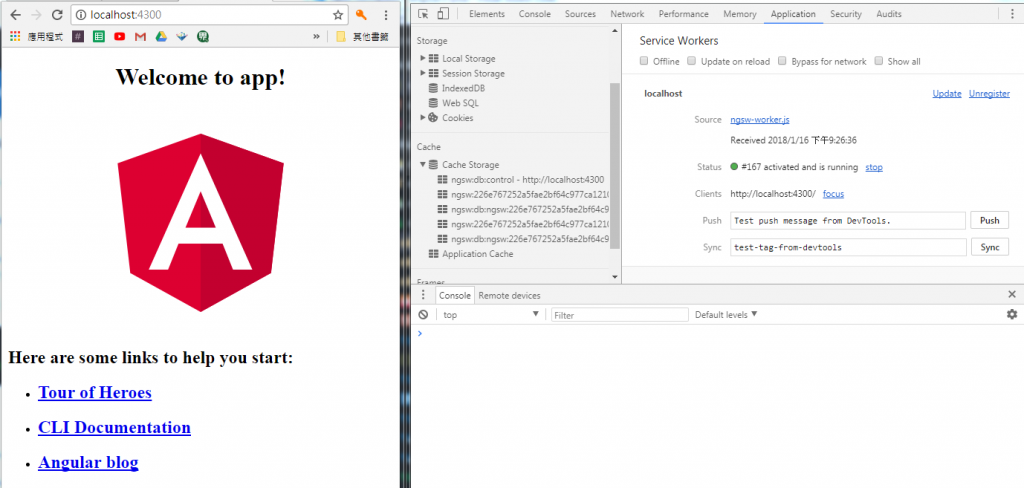Image resolution: width=1024 pixels, height=488 pixels.
Task: Click the console Filter field
Action: tap(620, 315)
